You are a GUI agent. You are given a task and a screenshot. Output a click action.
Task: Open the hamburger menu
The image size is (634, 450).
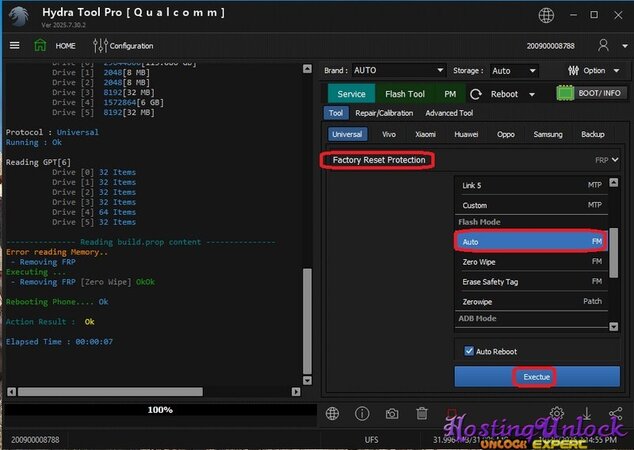pos(14,45)
